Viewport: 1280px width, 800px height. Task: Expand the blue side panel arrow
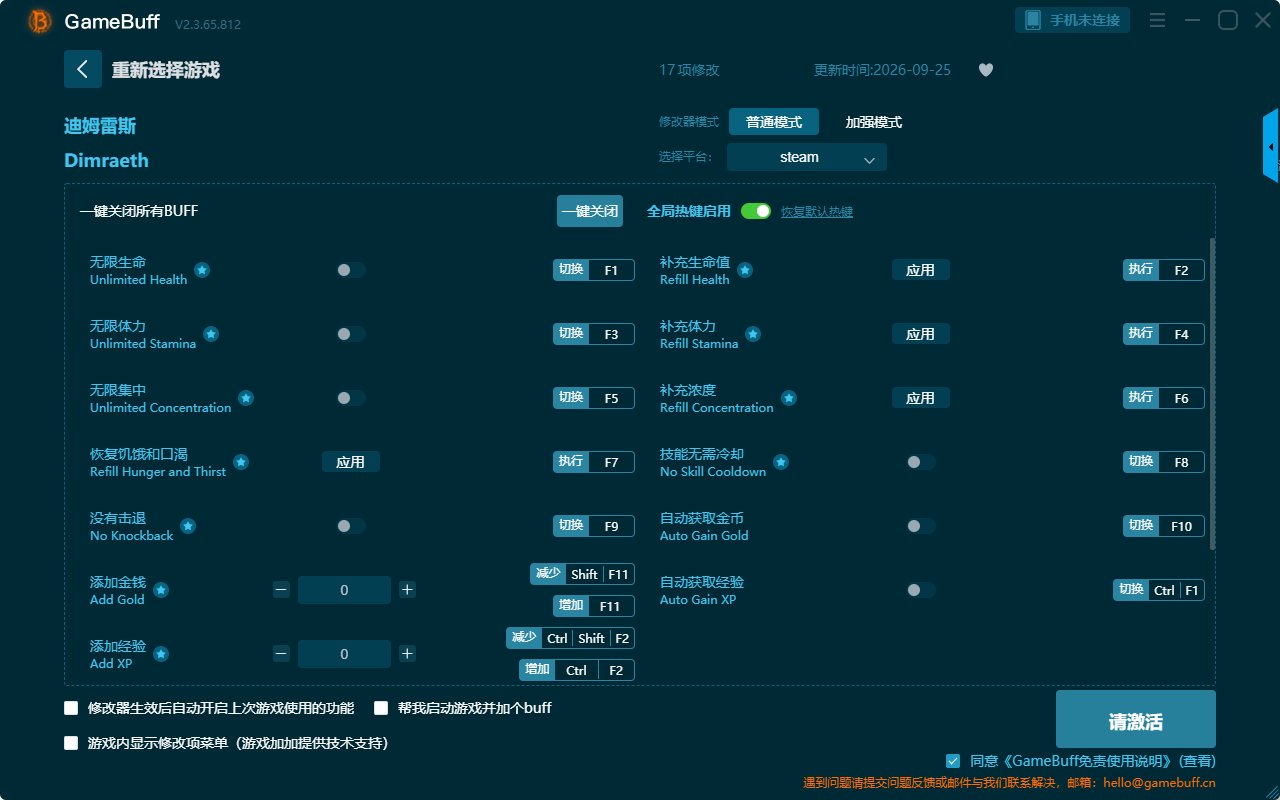(1271, 146)
